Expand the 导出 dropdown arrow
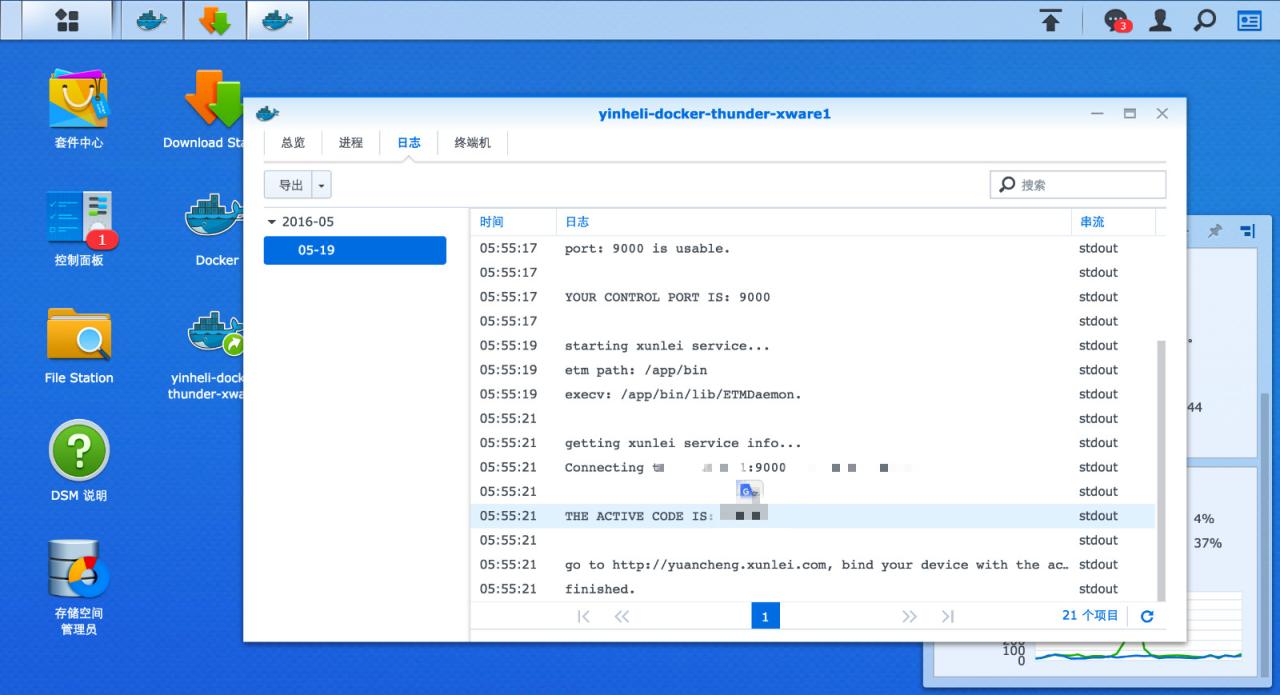This screenshot has height=695, width=1280. 321,185
